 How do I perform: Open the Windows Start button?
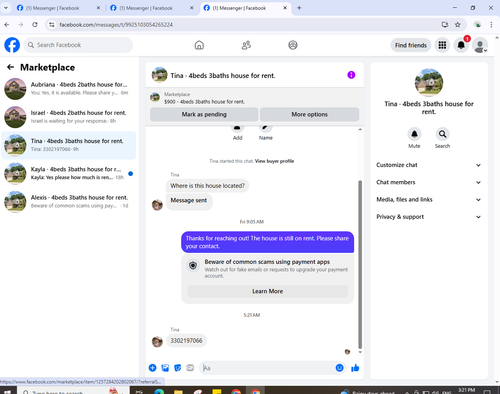point(7,391)
